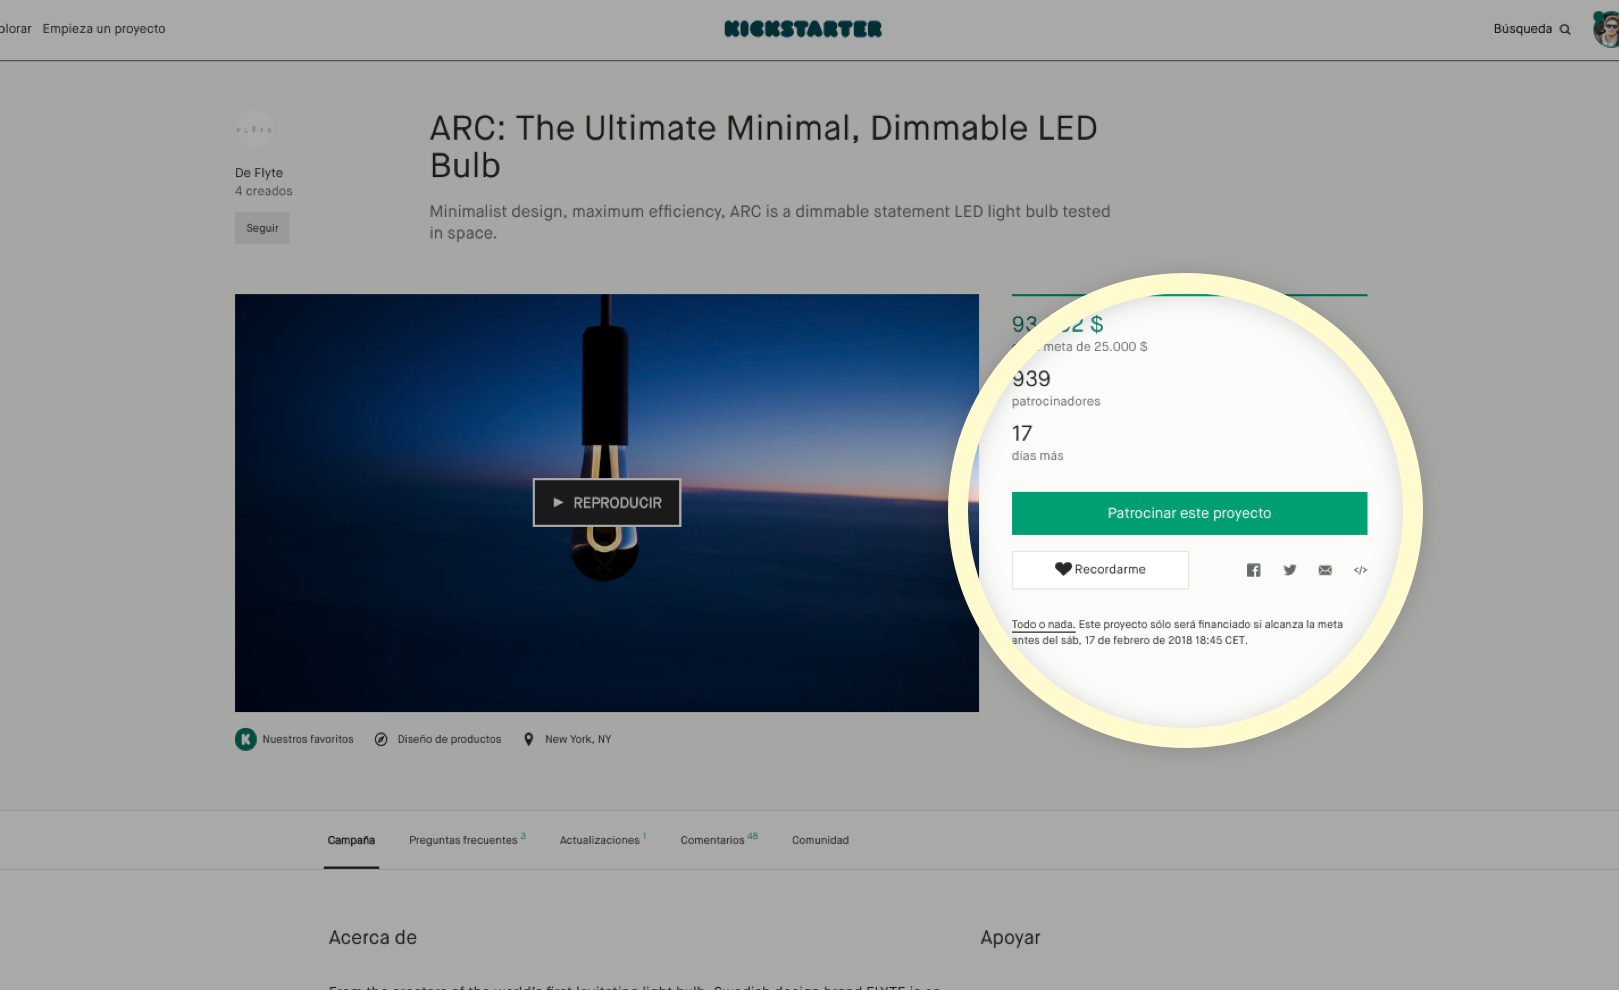Share project on Facebook icon

tap(1253, 570)
